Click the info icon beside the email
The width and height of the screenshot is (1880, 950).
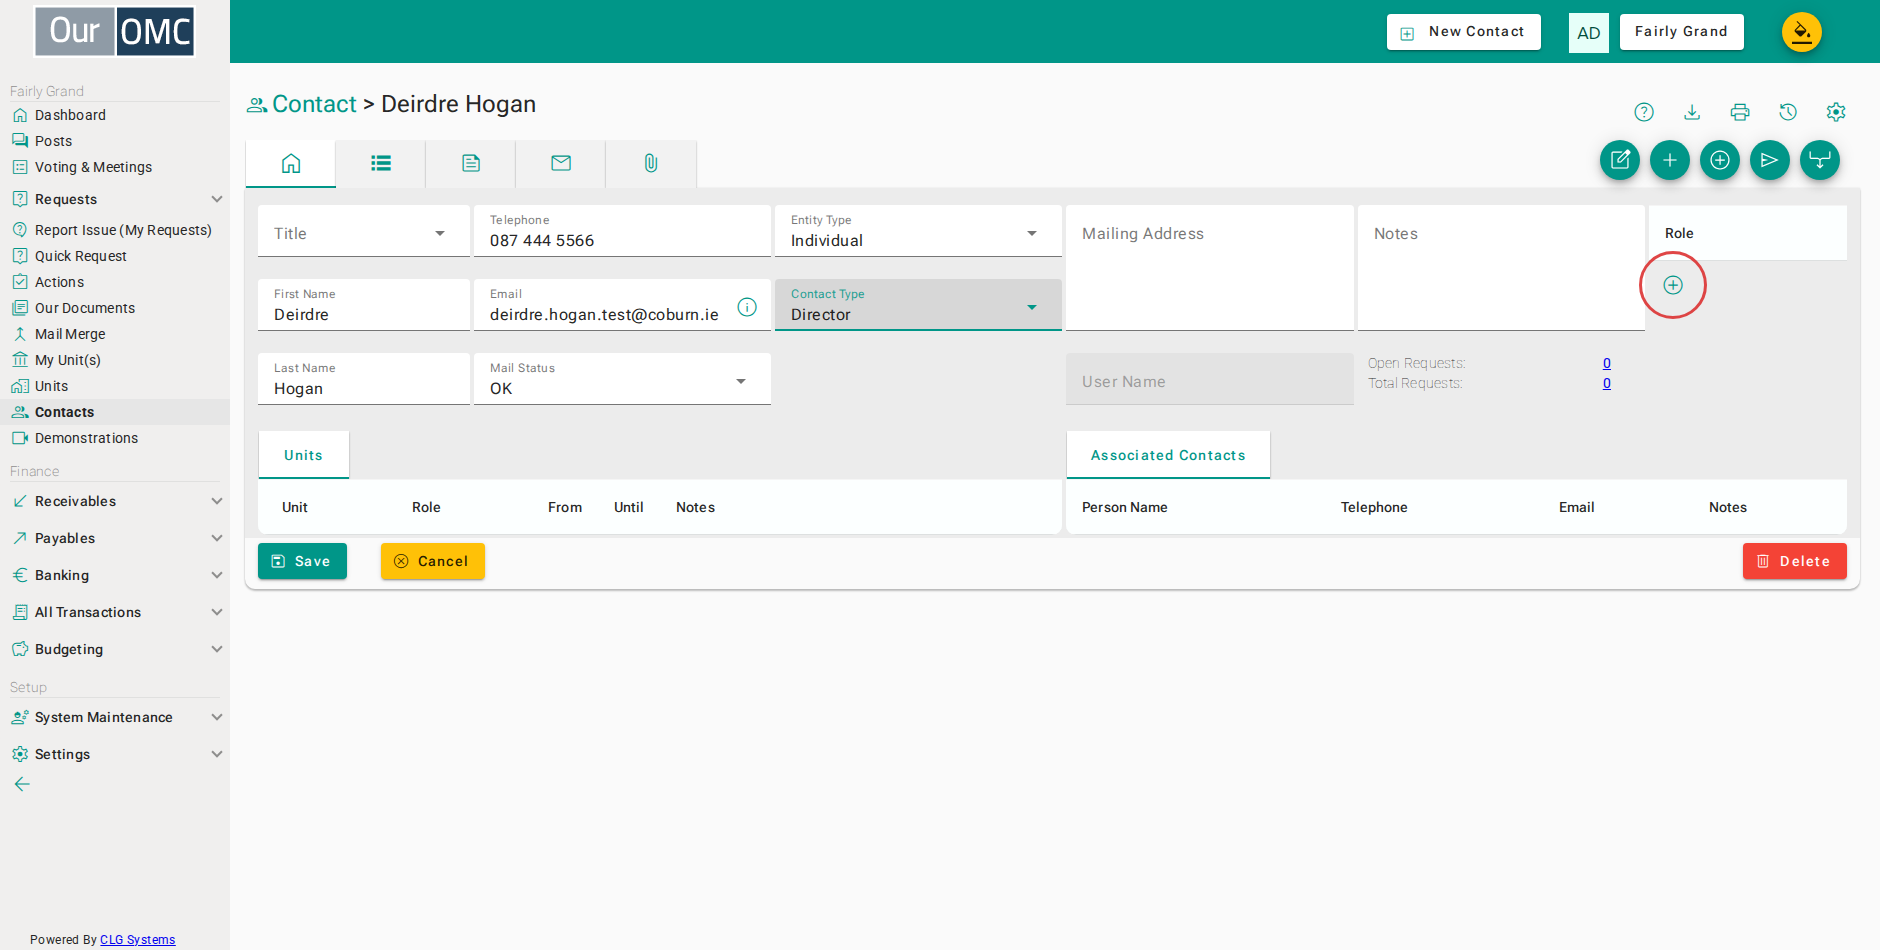click(747, 307)
